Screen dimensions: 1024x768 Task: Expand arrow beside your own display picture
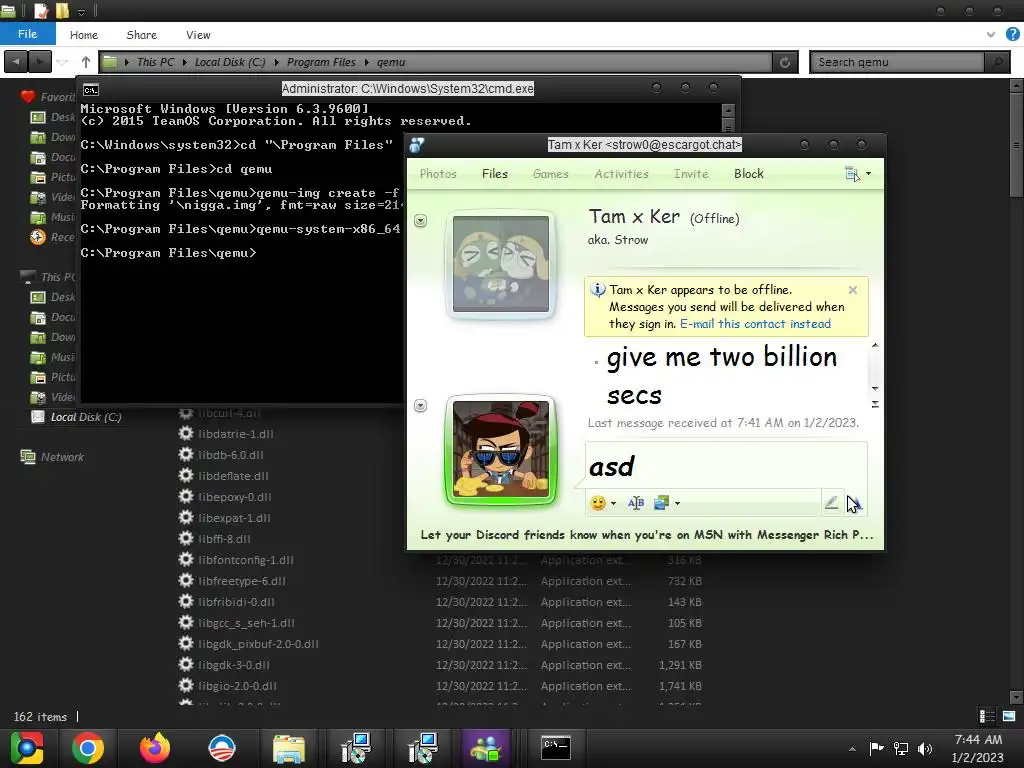coord(421,406)
